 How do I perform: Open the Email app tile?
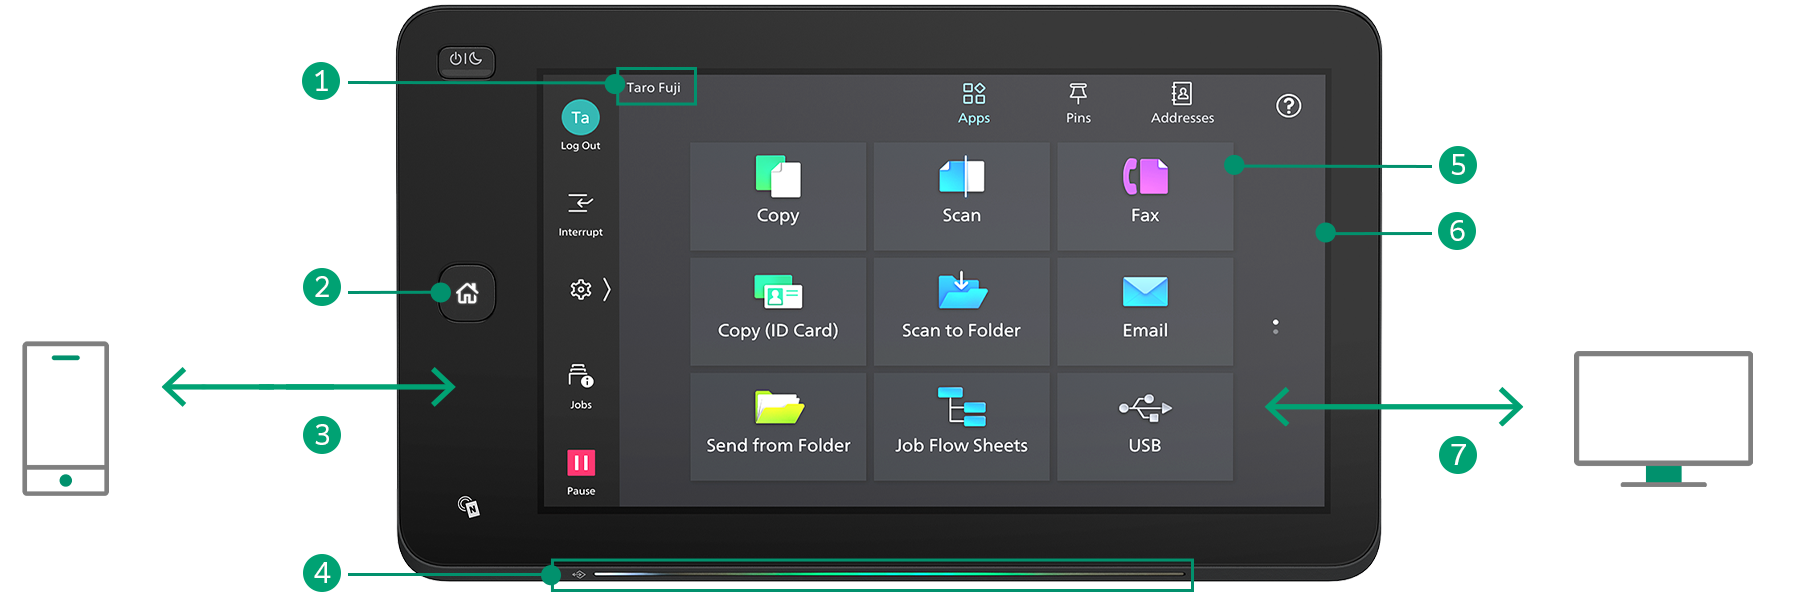pos(1144,311)
